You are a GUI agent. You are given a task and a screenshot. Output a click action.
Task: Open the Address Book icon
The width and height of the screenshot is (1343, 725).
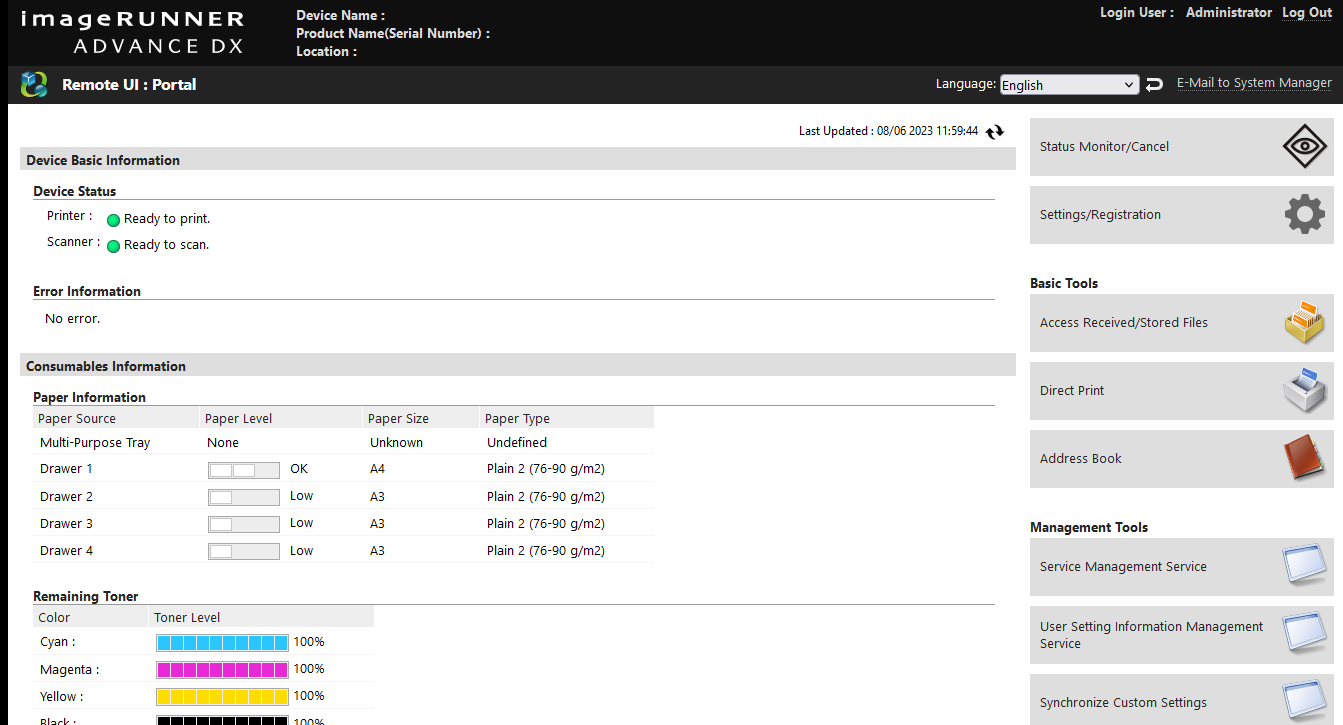1304,458
